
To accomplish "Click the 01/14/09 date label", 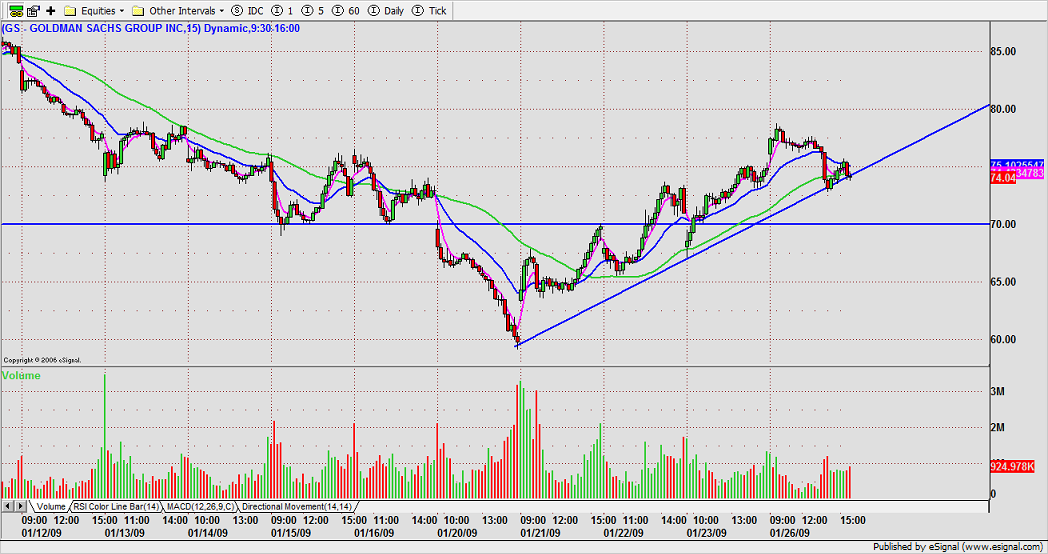I will tap(207, 533).
